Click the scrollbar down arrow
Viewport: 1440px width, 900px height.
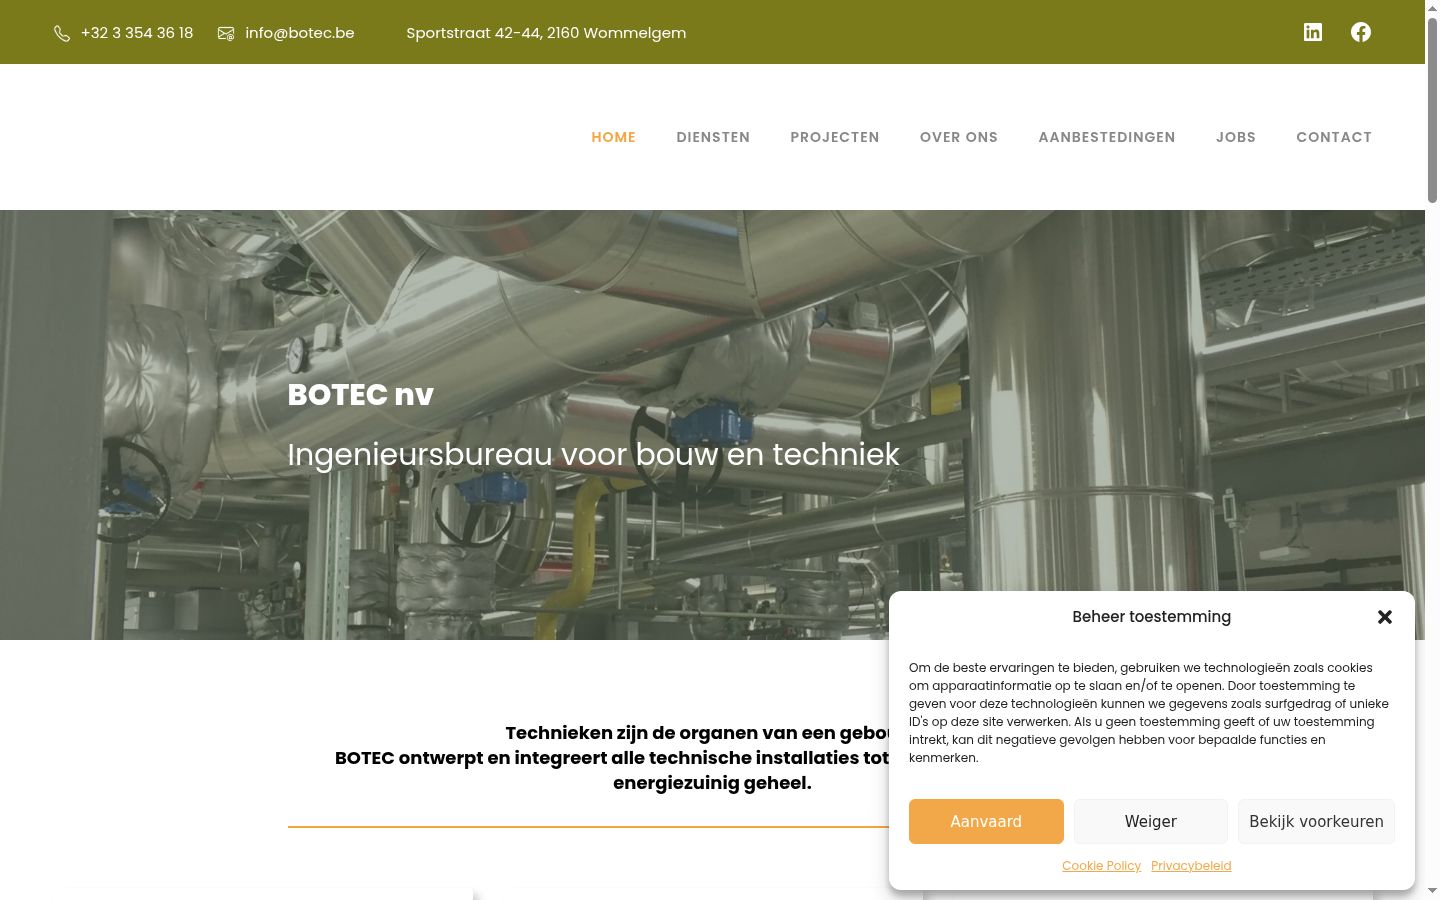[x=1432, y=891]
